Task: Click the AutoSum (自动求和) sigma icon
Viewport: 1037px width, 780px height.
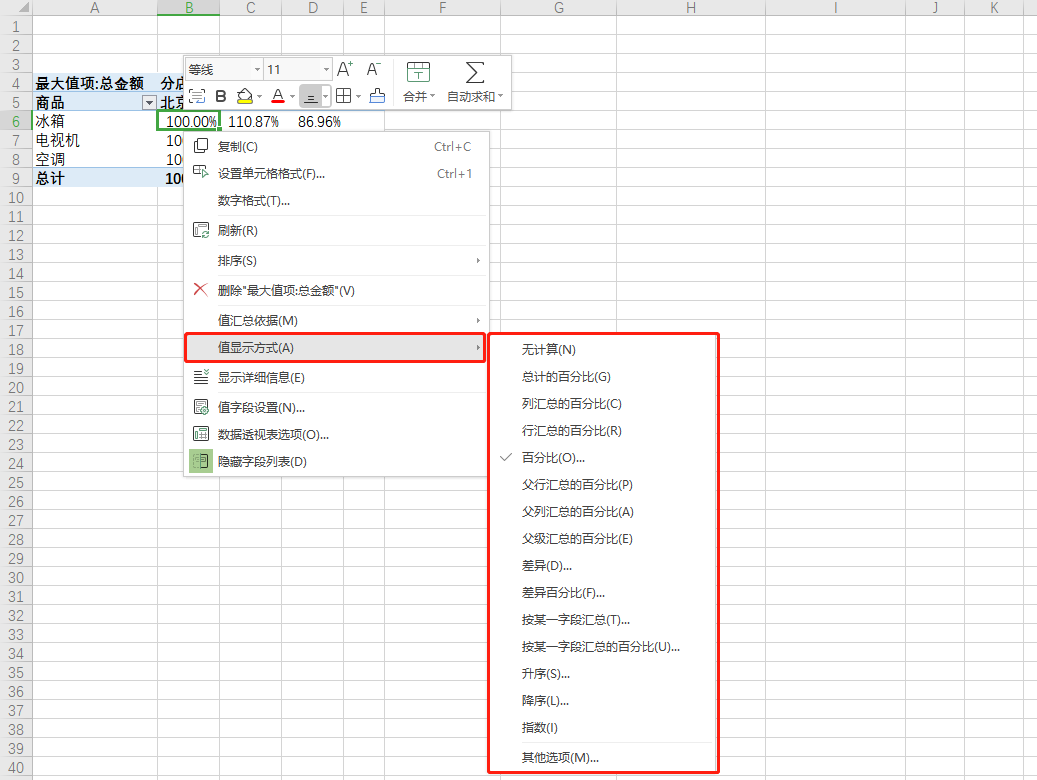Action: tap(475, 73)
